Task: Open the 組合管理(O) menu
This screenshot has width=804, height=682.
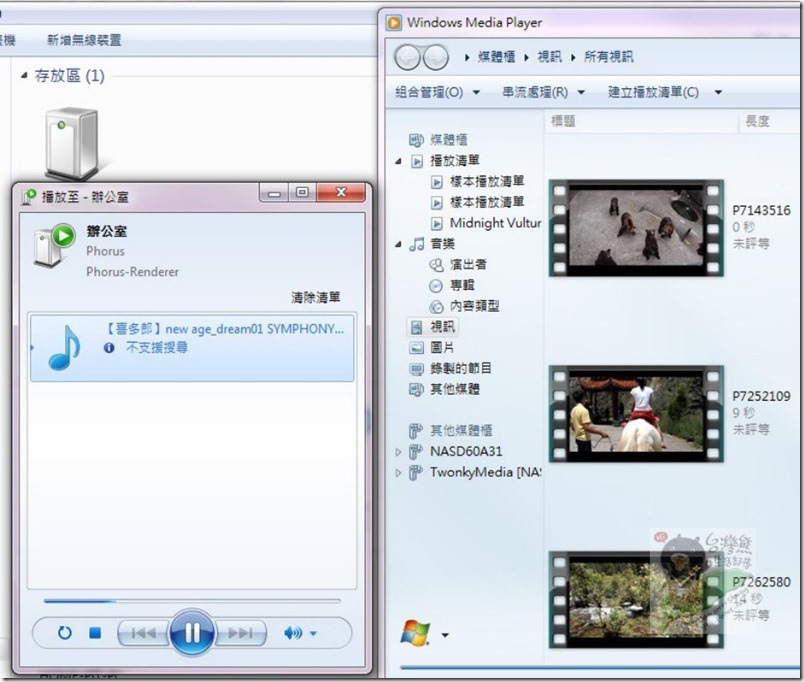Action: point(437,92)
